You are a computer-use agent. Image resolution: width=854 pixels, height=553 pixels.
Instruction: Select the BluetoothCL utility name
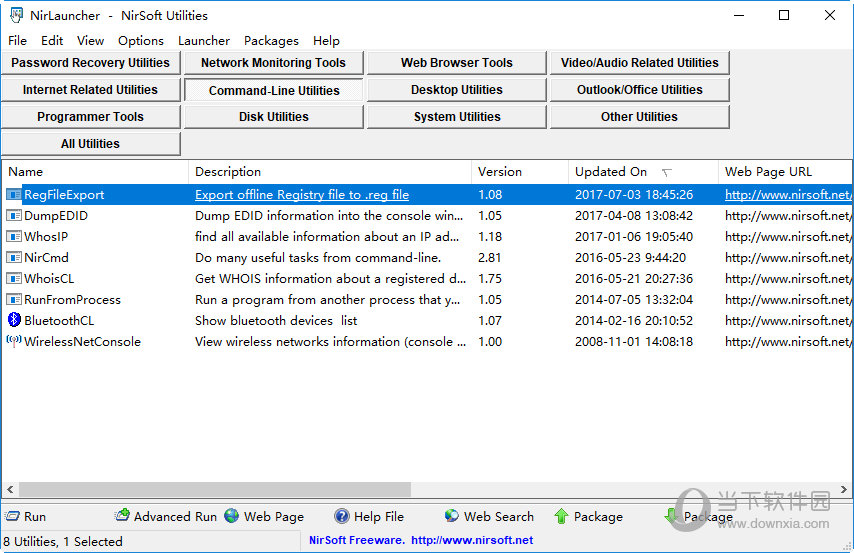59,320
